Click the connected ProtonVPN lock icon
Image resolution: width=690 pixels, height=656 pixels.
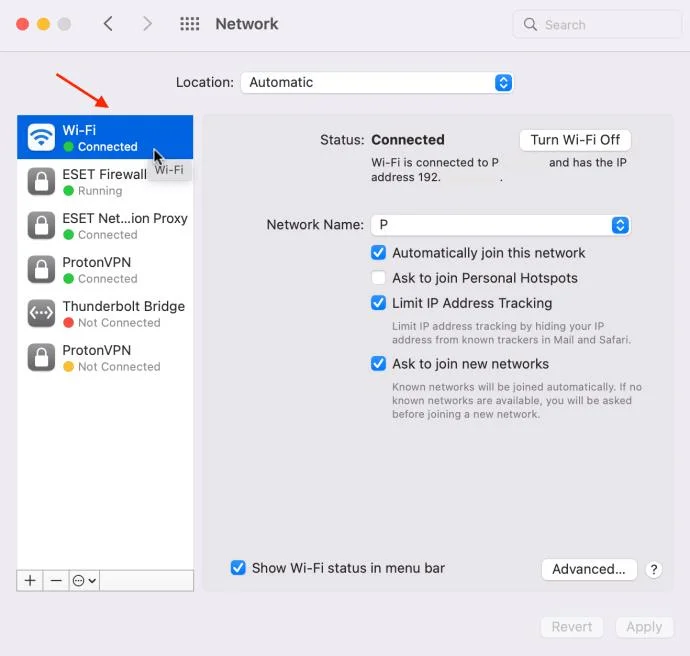click(41, 269)
